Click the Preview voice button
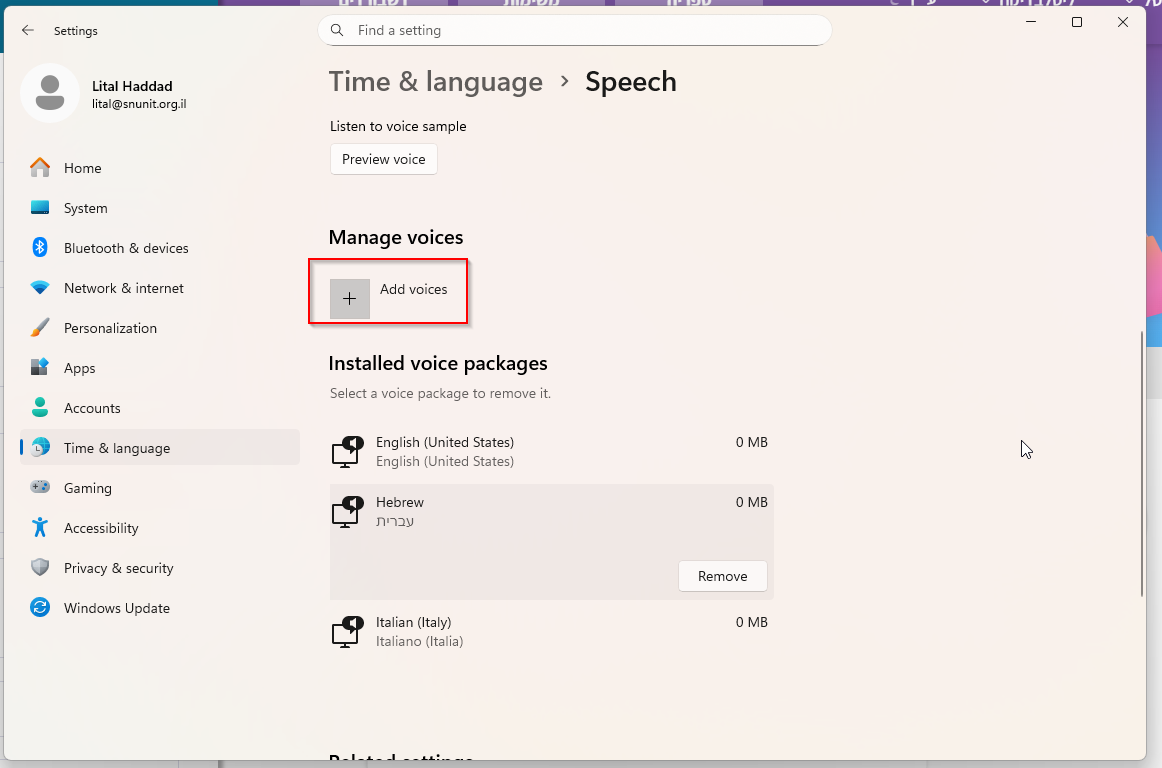This screenshot has height=768, width=1162. tap(384, 159)
